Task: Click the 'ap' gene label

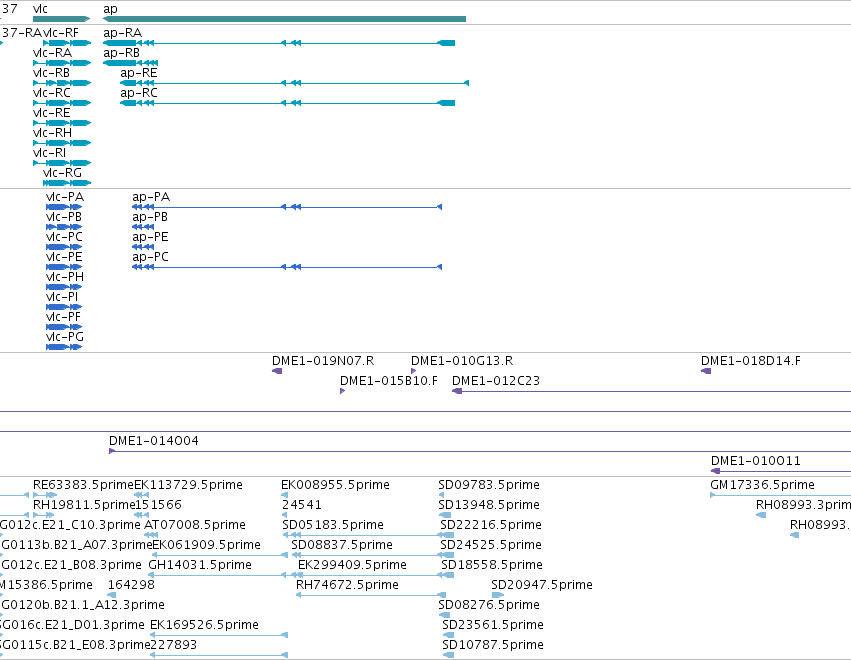Action: pyautogui.click(x=110, y=9)
